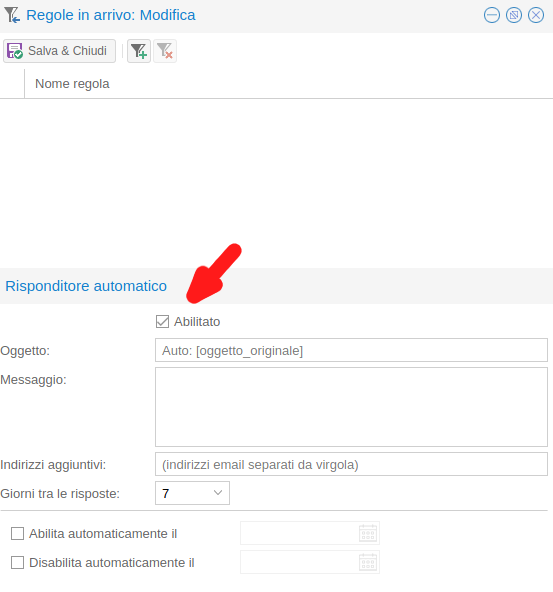Minimize the Regole in arrivo window
The height and width of the screenshot is (592, 553).
(492, 15)
